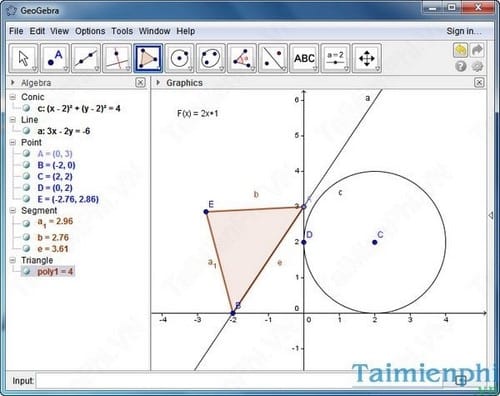This screenshot has height=396, width=500.
Task: Select the Move Graphics View tool
Action: tap(367, 58)
